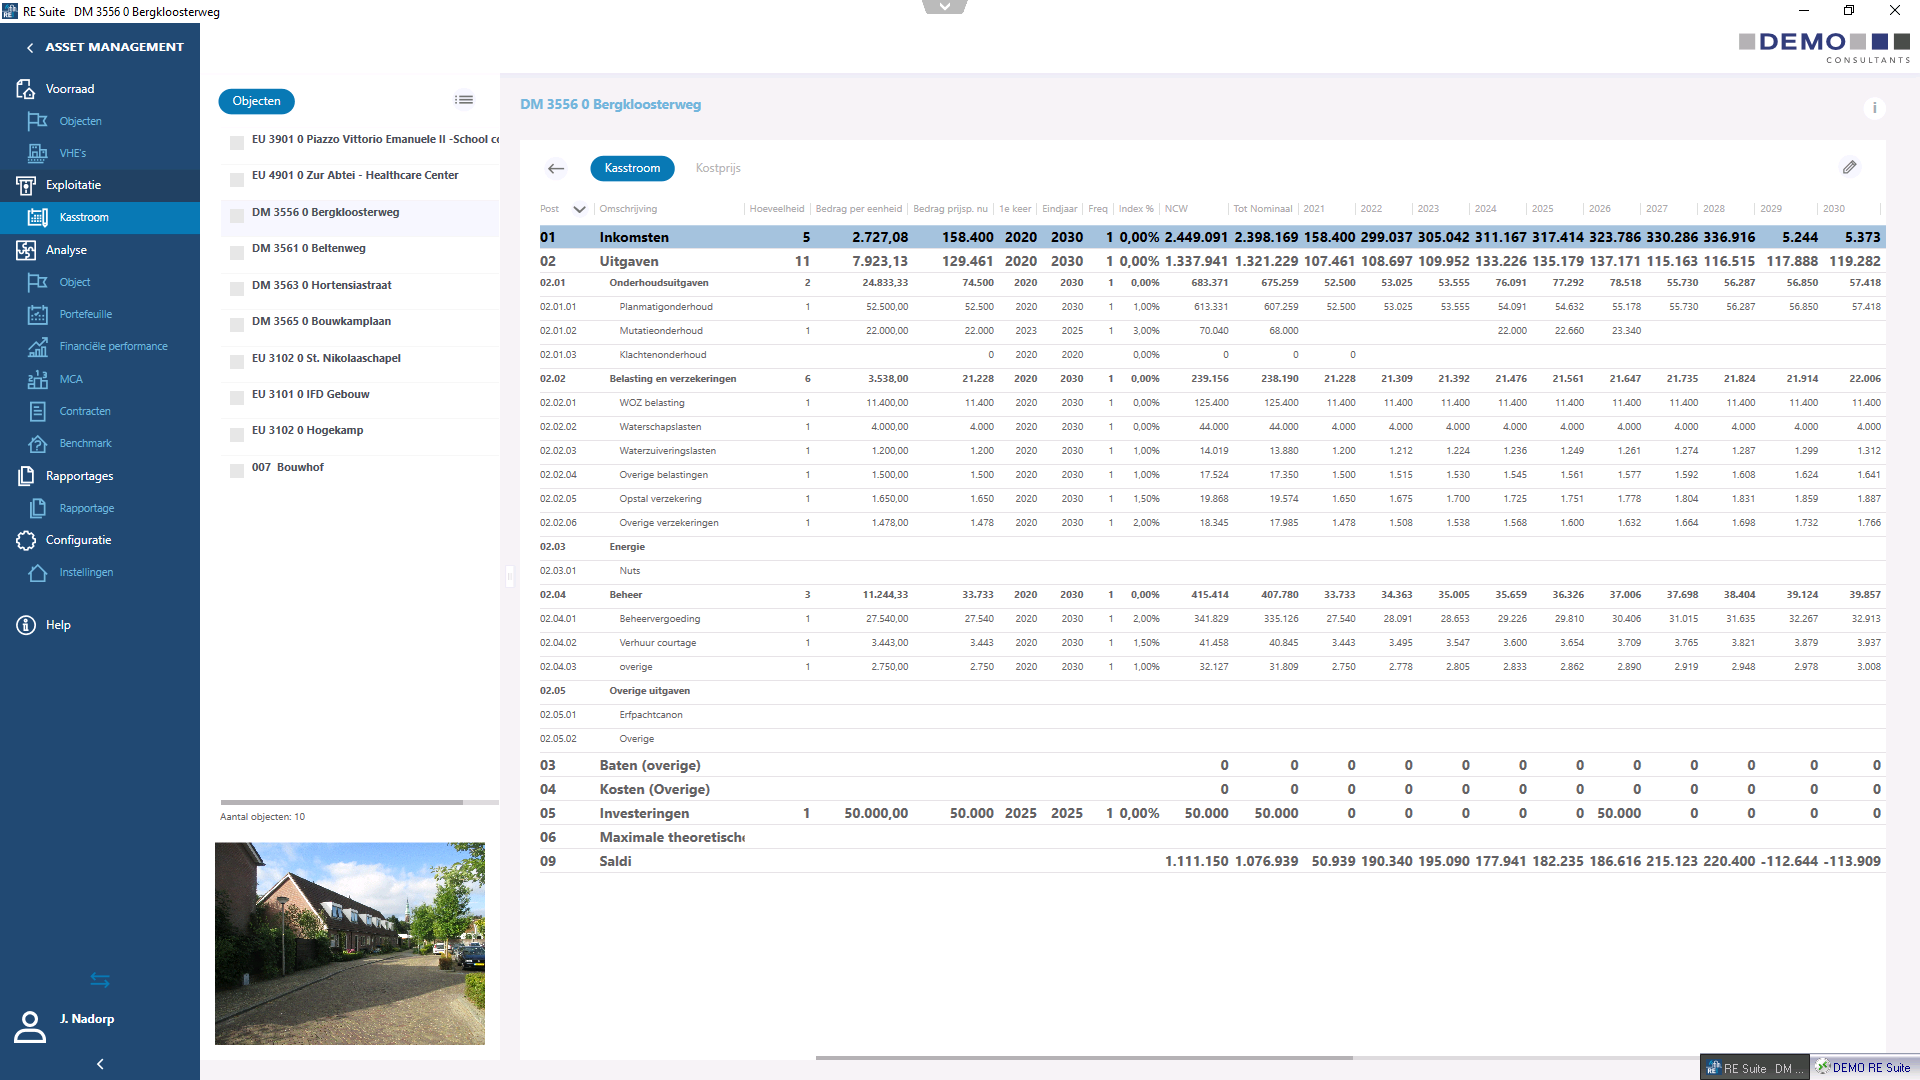Screen dimensions: 1920x1080
Task: Expand the top center pull-down handle
Action: click(x=944, y=7)
